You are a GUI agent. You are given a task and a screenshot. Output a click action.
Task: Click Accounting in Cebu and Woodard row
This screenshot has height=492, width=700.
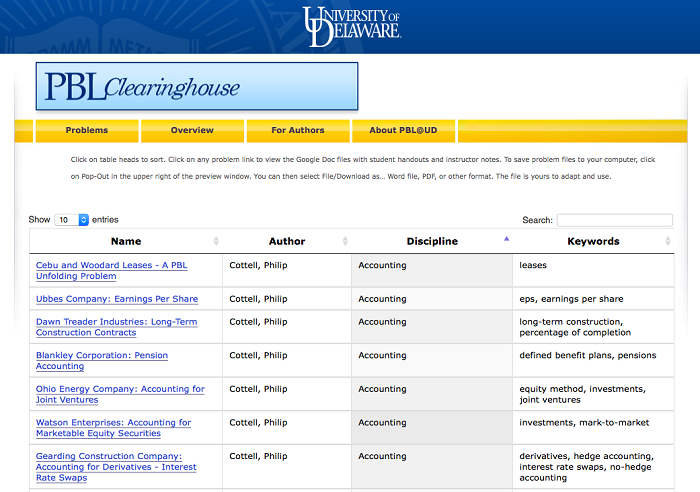382,265
